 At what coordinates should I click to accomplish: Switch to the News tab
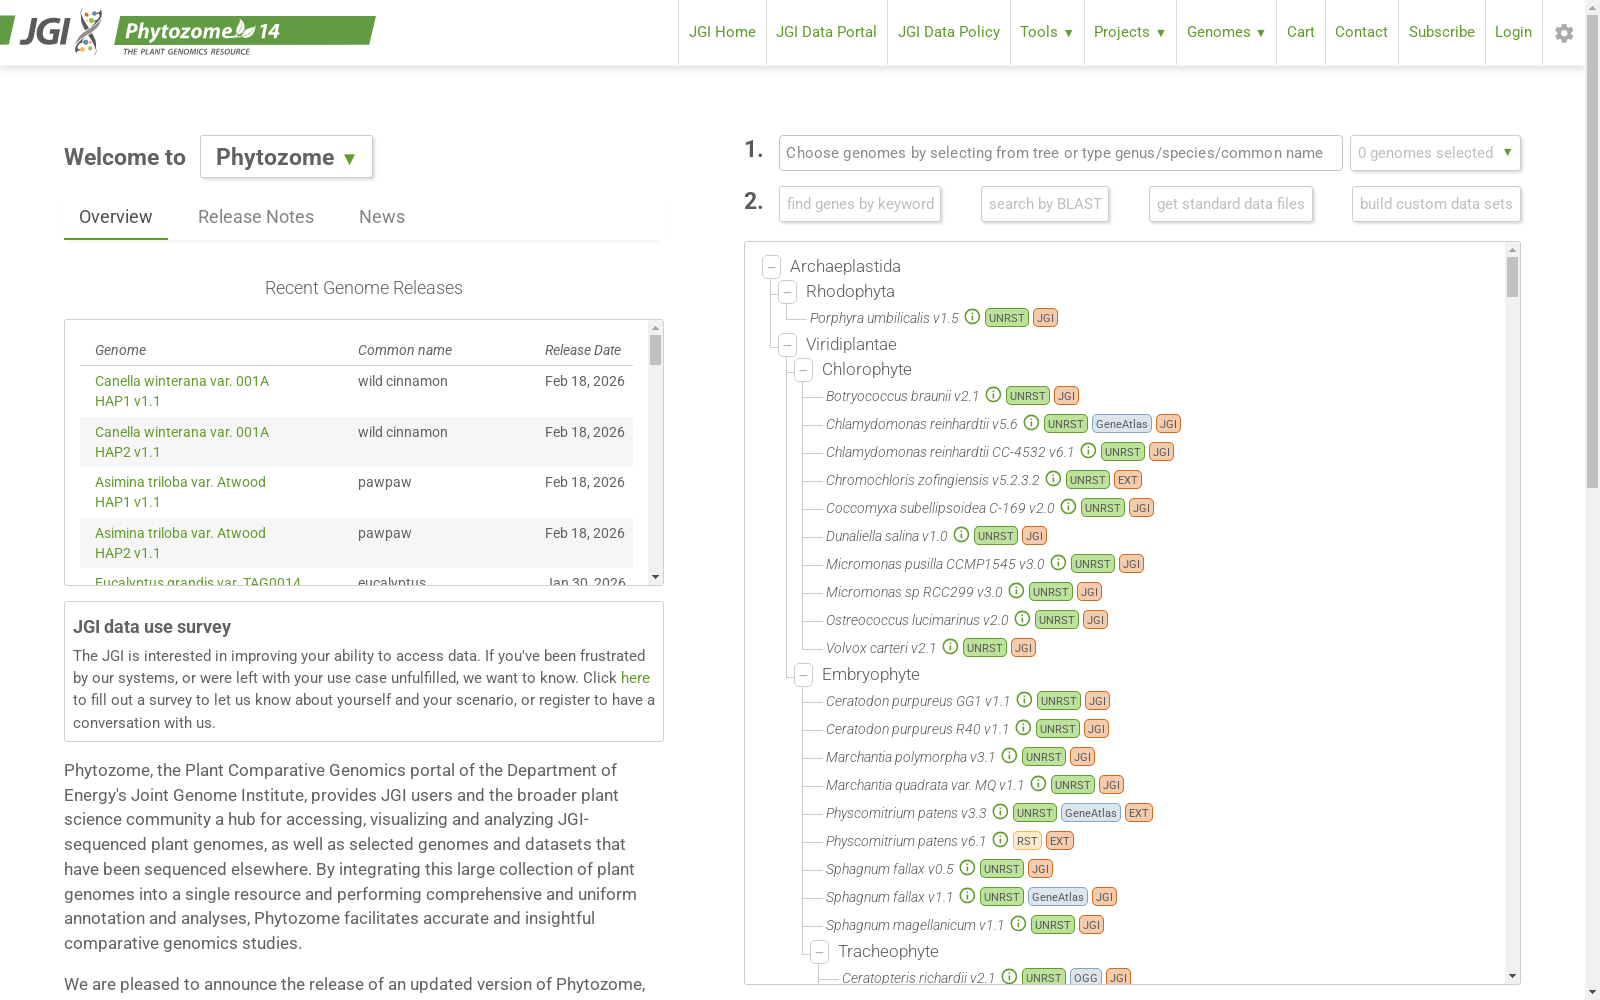pos(382,217)
